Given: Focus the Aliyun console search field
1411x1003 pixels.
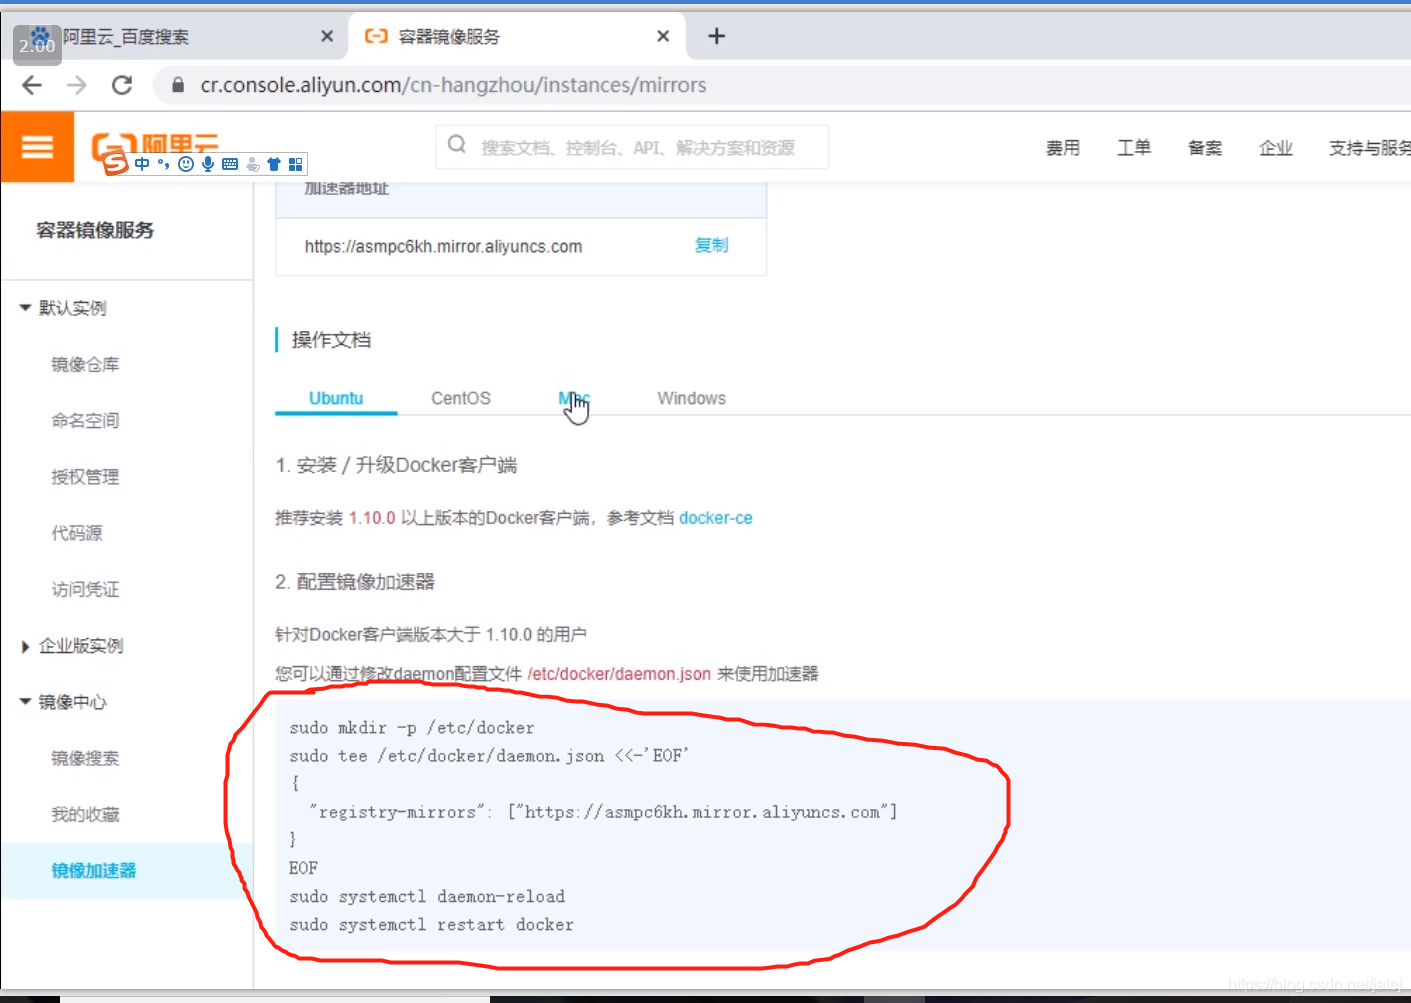Looking at the screenshot, I should point(632,147).
